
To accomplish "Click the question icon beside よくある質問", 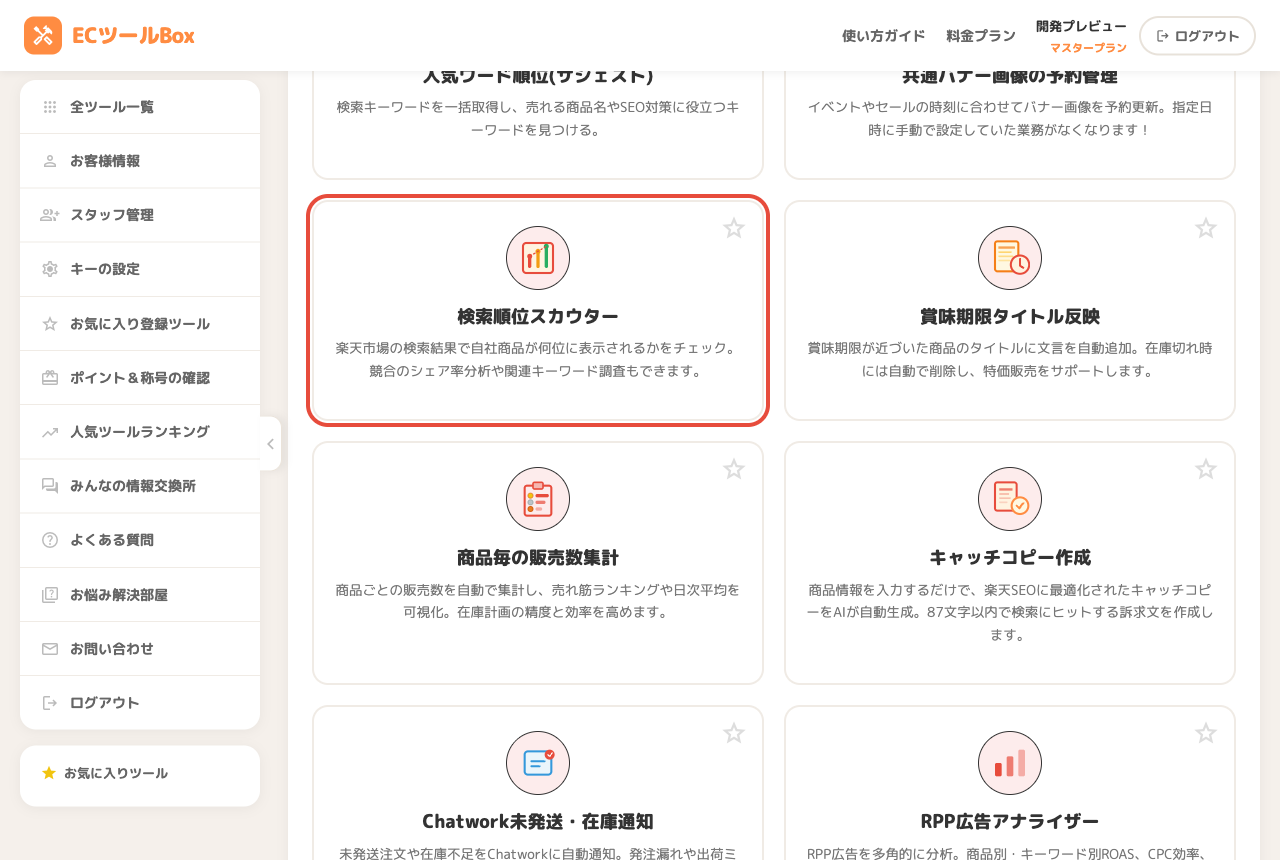I will click(x=50, y=540).
